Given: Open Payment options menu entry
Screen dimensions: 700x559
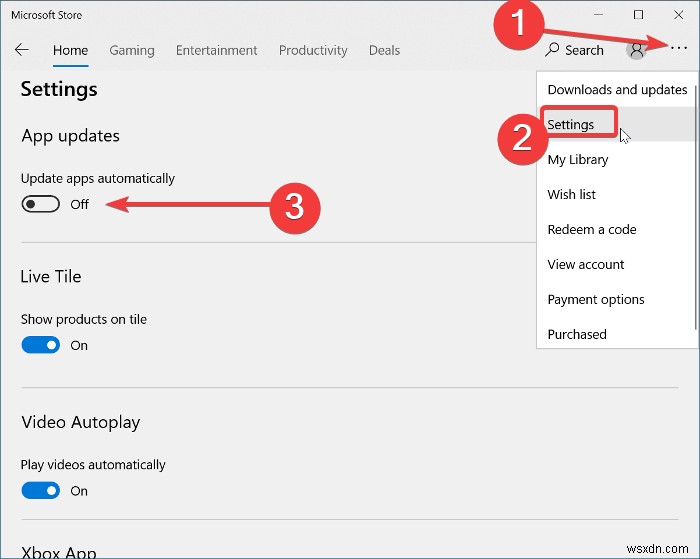Looking at the screenshot, I should coord(617,299).
